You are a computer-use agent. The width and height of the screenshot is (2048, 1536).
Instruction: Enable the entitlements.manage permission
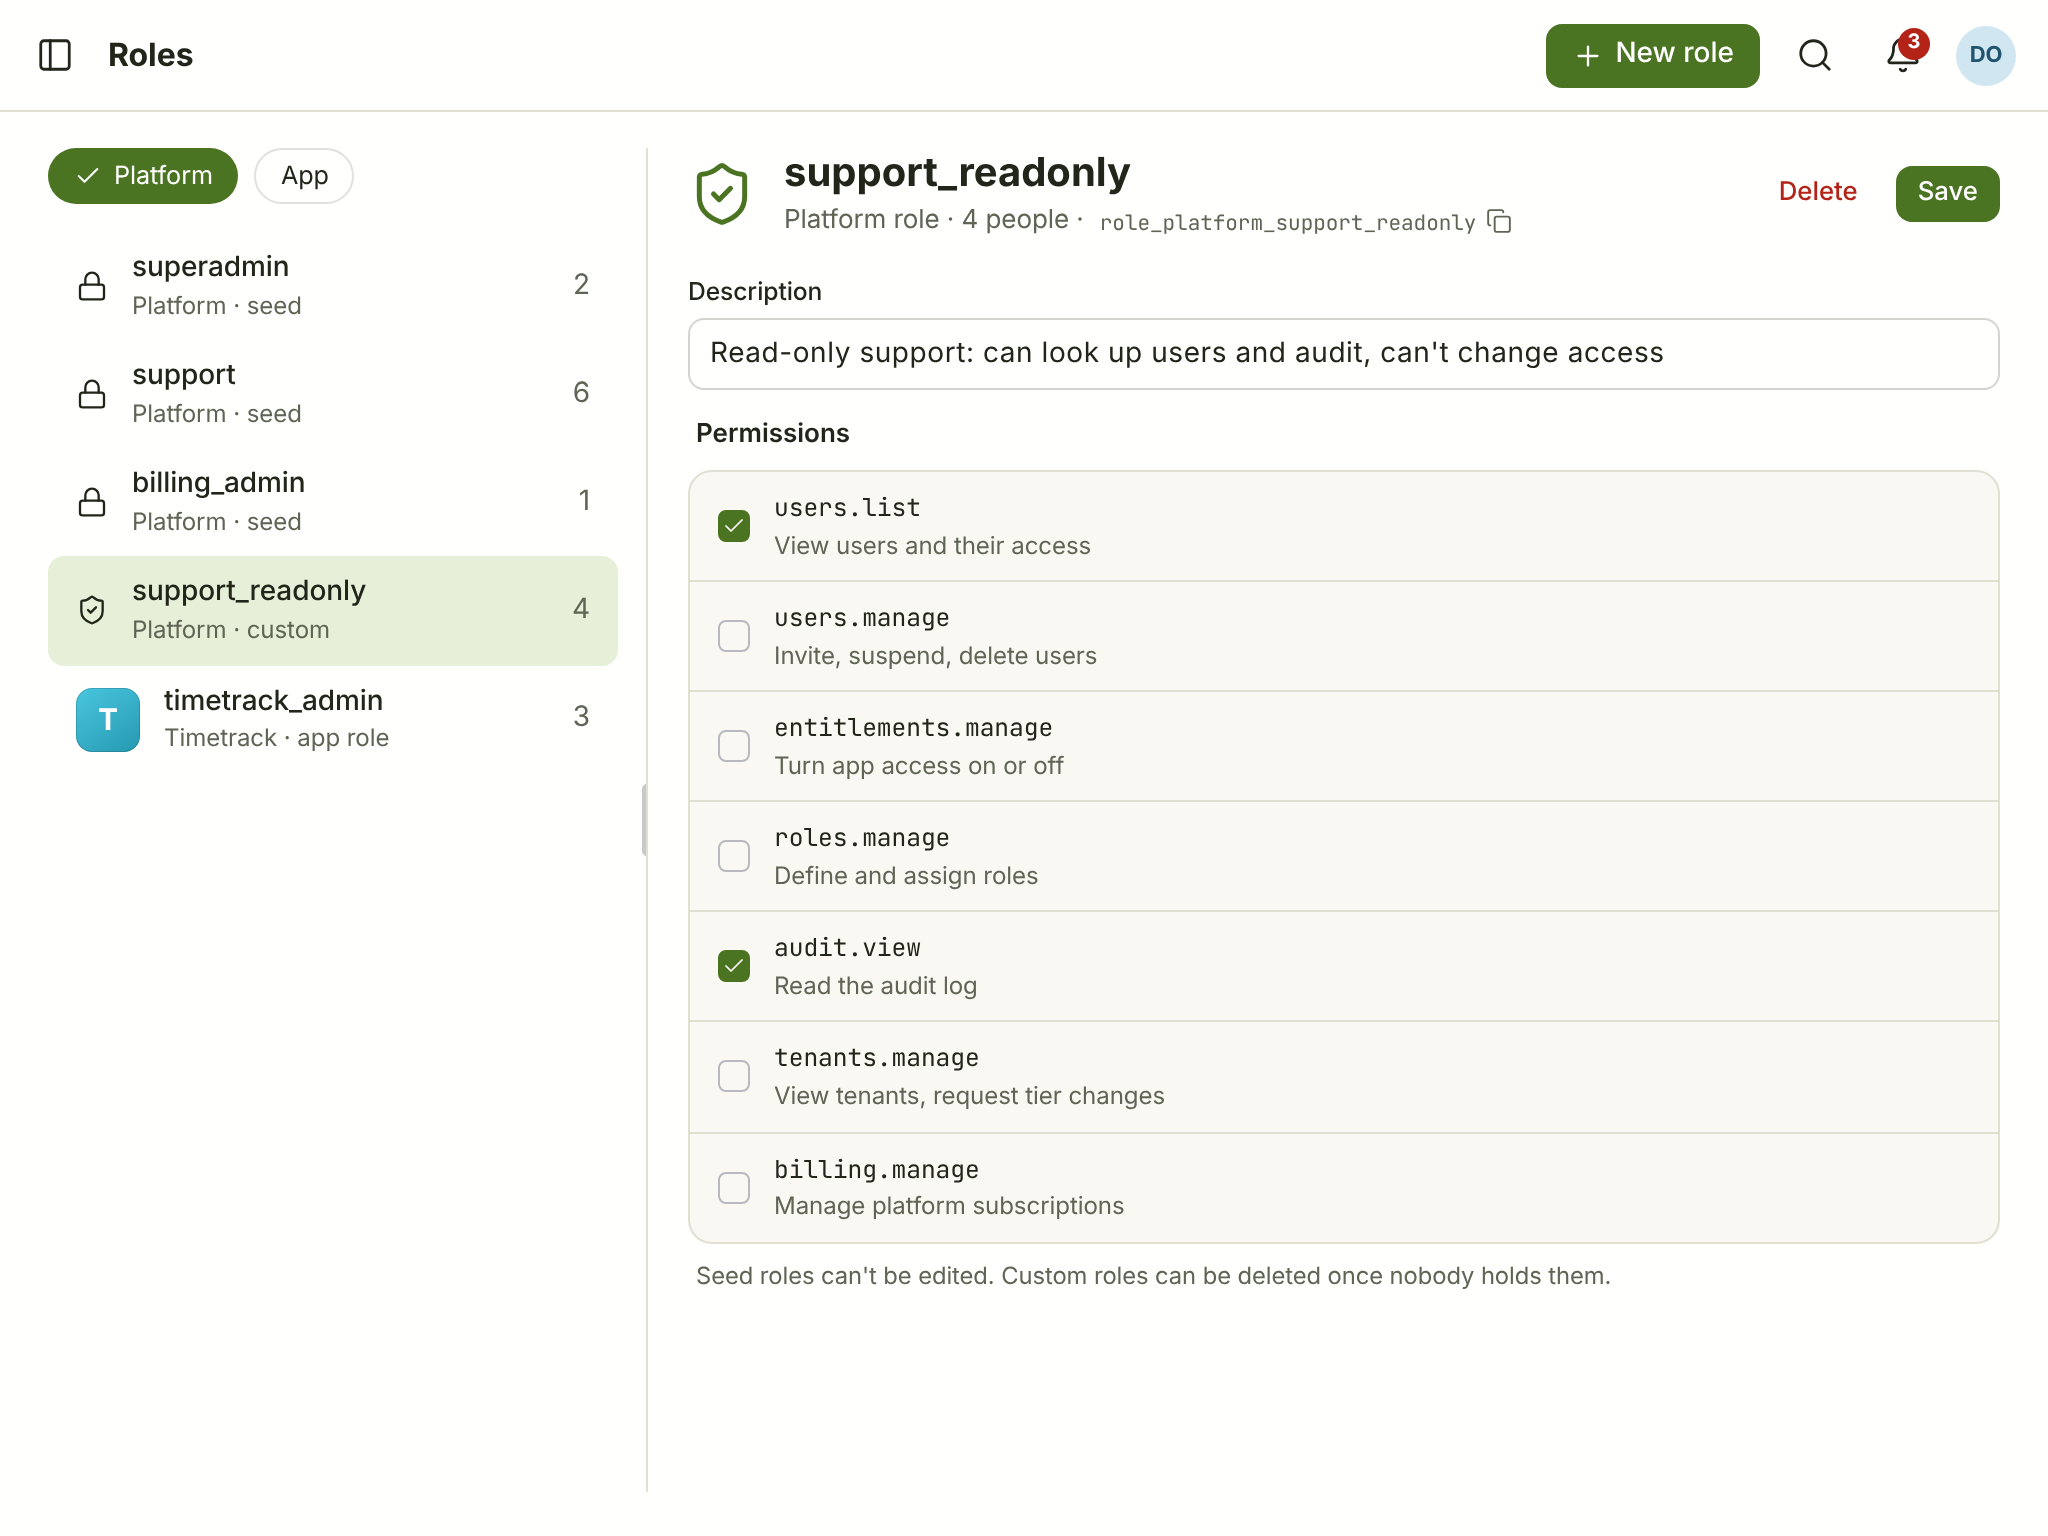[x=734, y=746]
